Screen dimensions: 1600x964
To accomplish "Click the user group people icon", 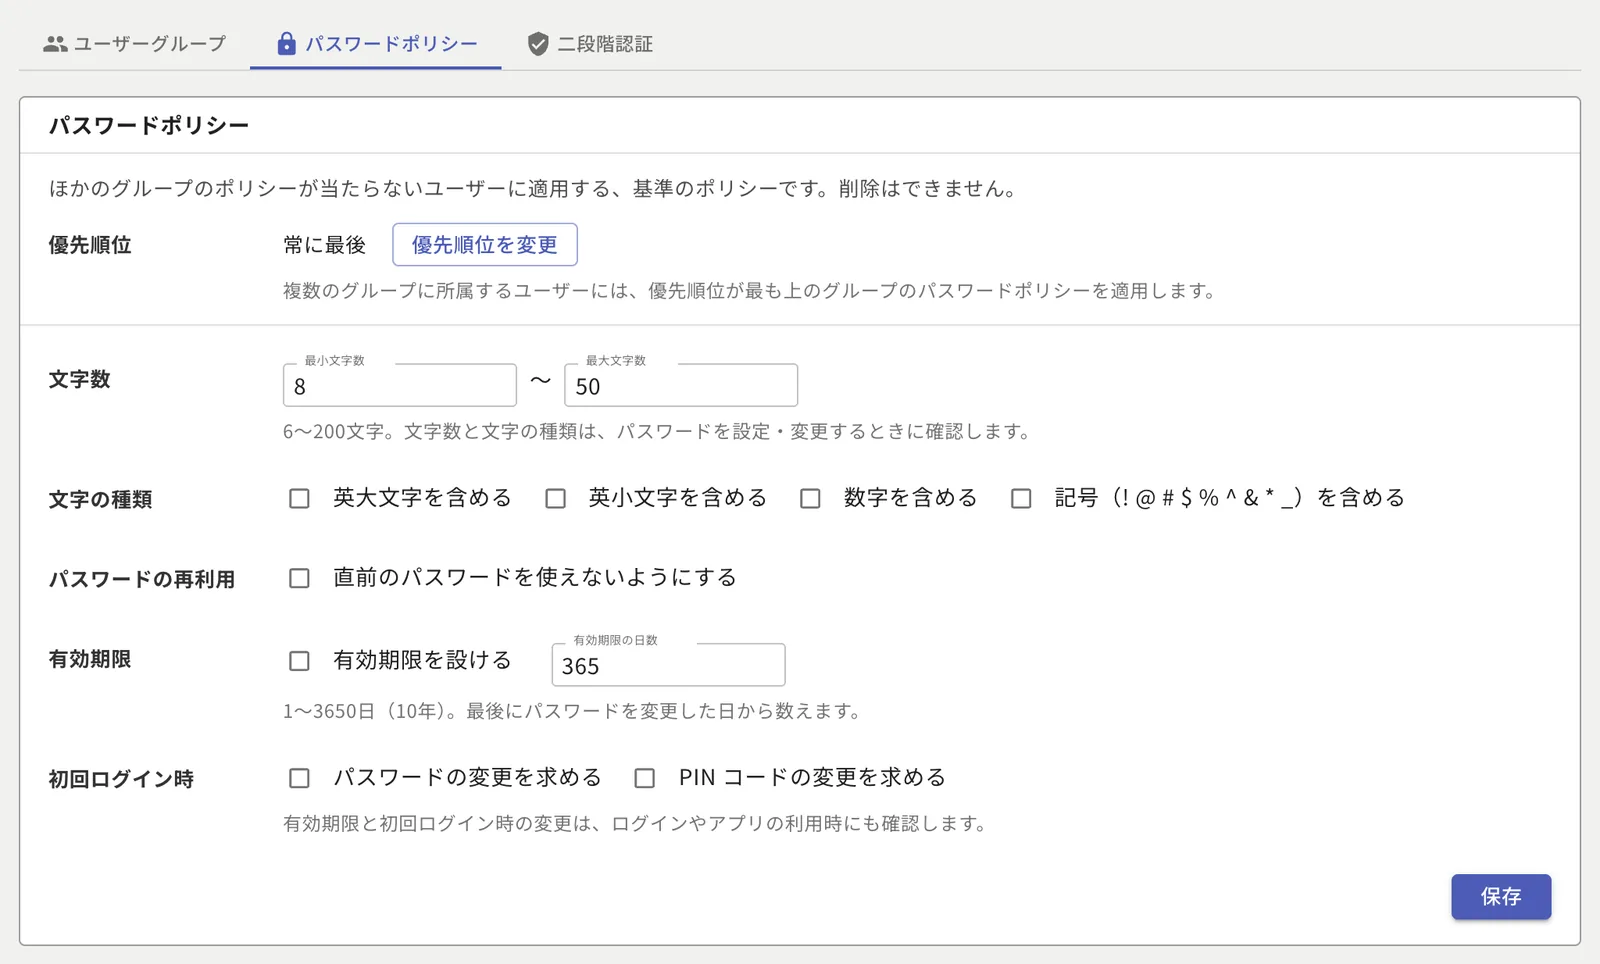I will [x=56, y=44].
